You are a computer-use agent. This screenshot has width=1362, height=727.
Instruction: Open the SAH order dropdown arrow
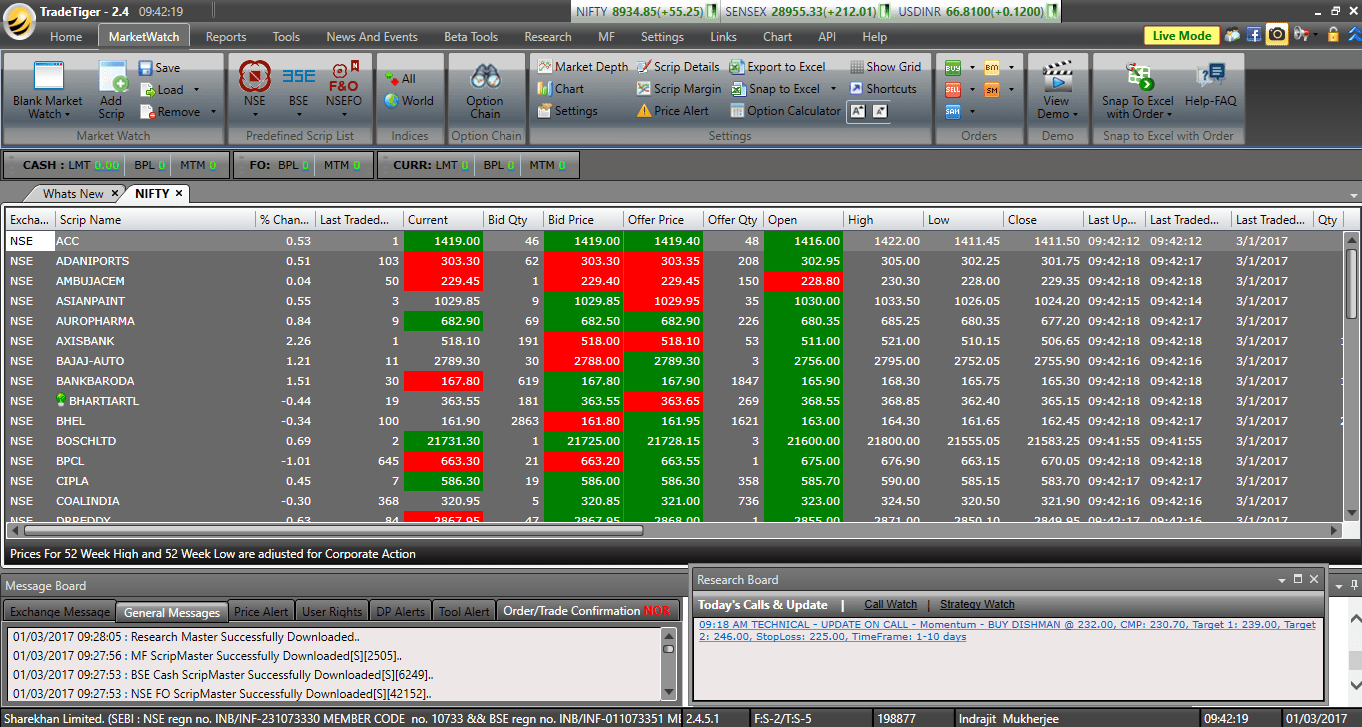coord(971,112)
